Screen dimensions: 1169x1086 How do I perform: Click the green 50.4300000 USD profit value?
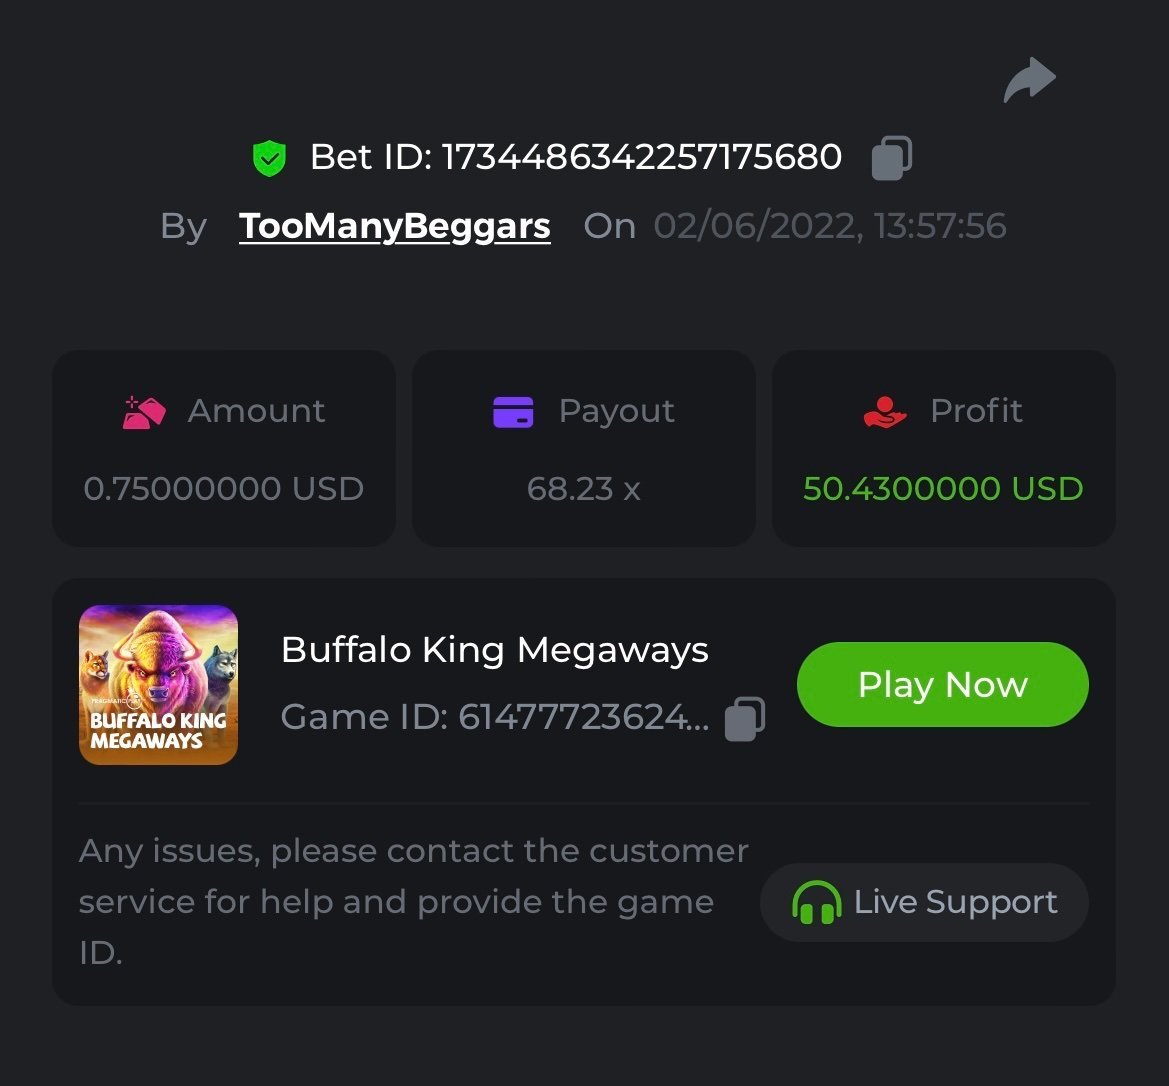pyautogui.click(x=943, y=489)
